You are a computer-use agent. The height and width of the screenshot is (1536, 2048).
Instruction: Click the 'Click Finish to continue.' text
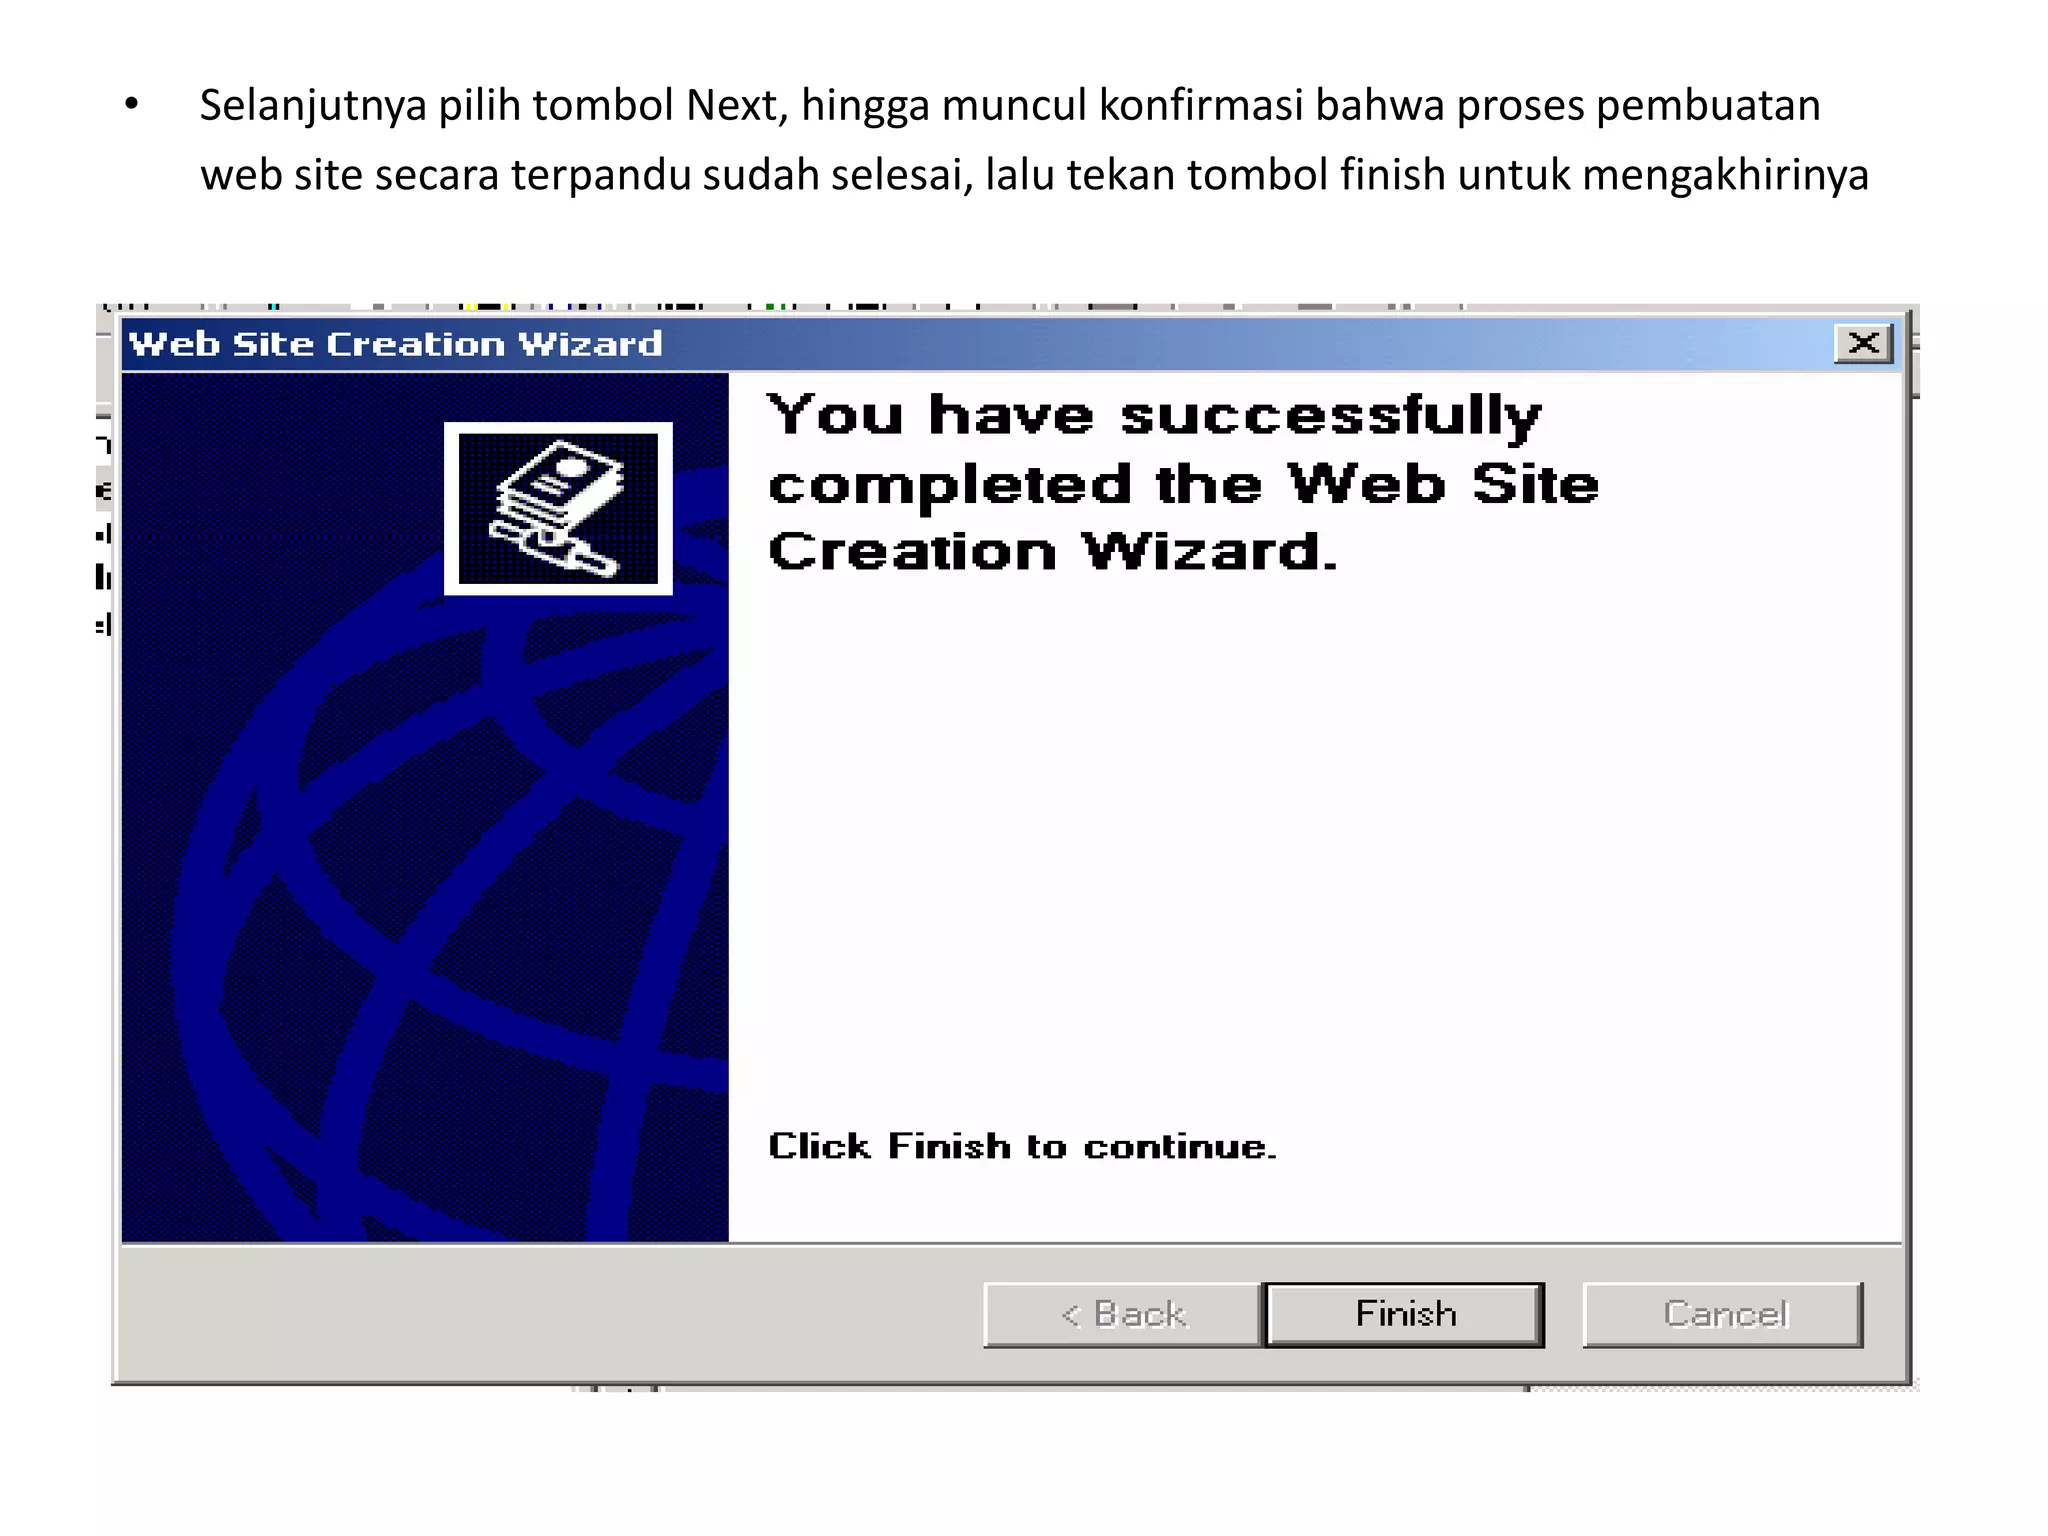point(1022,1146)
